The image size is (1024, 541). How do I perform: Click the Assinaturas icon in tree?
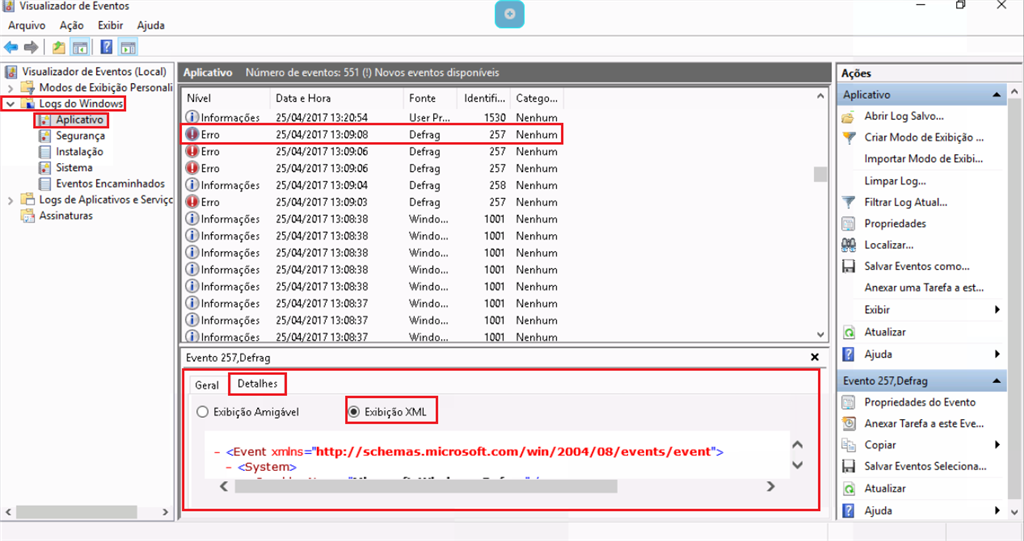27,216
